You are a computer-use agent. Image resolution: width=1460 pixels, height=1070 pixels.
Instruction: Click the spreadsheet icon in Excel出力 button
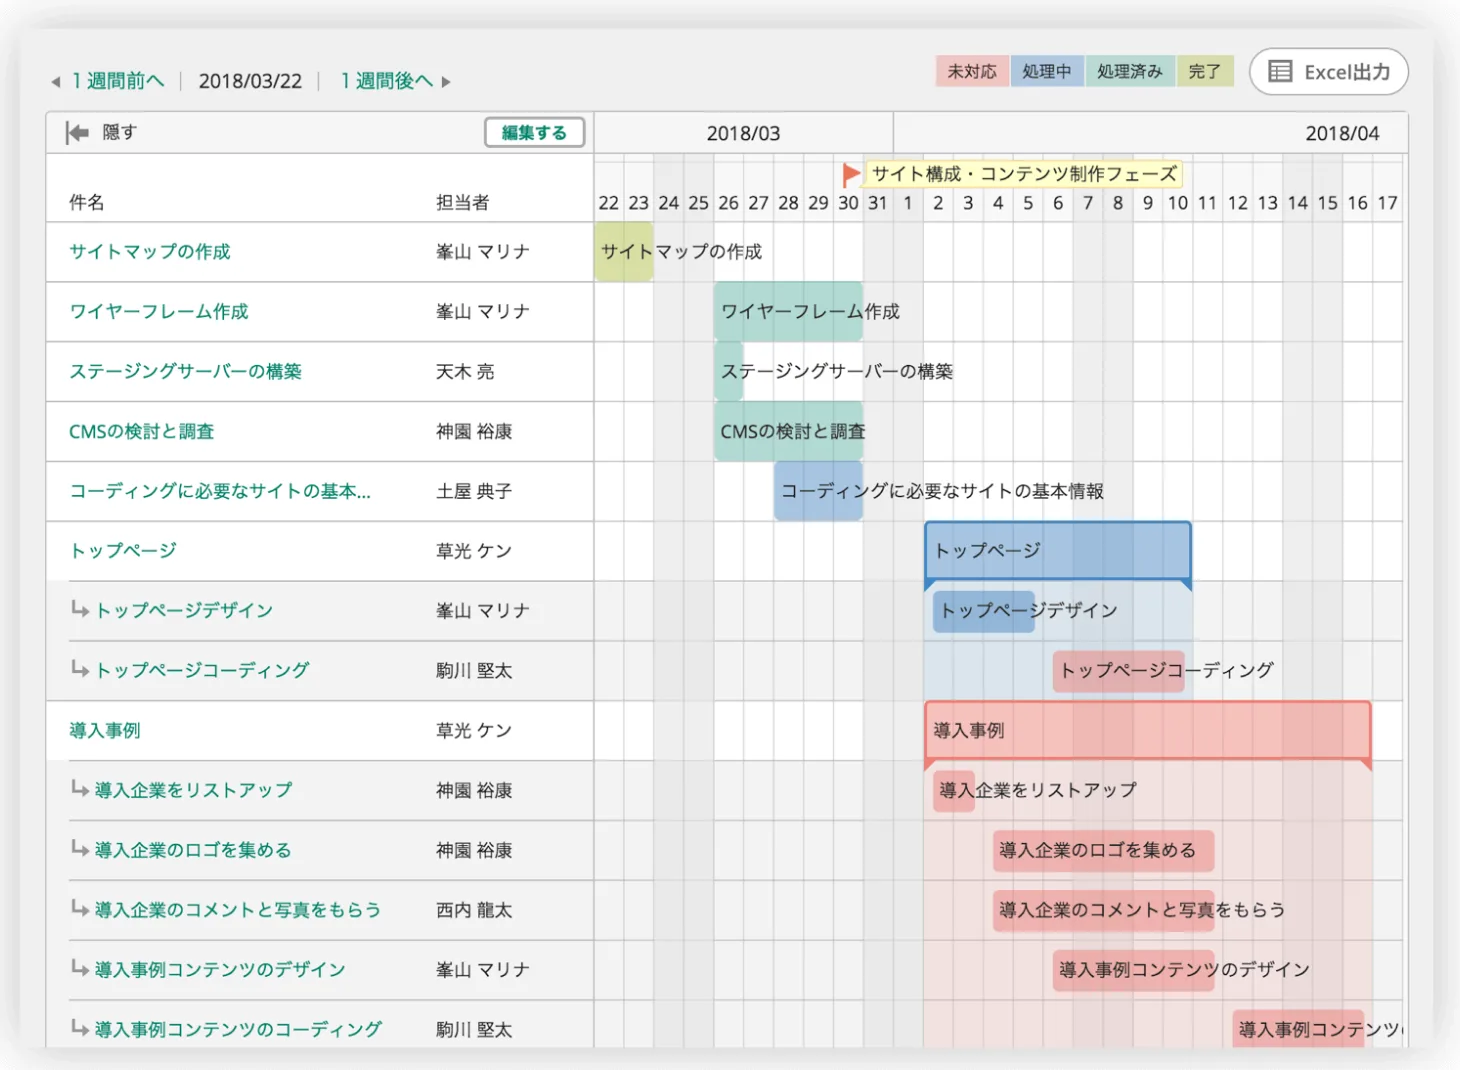[1280, 71]
